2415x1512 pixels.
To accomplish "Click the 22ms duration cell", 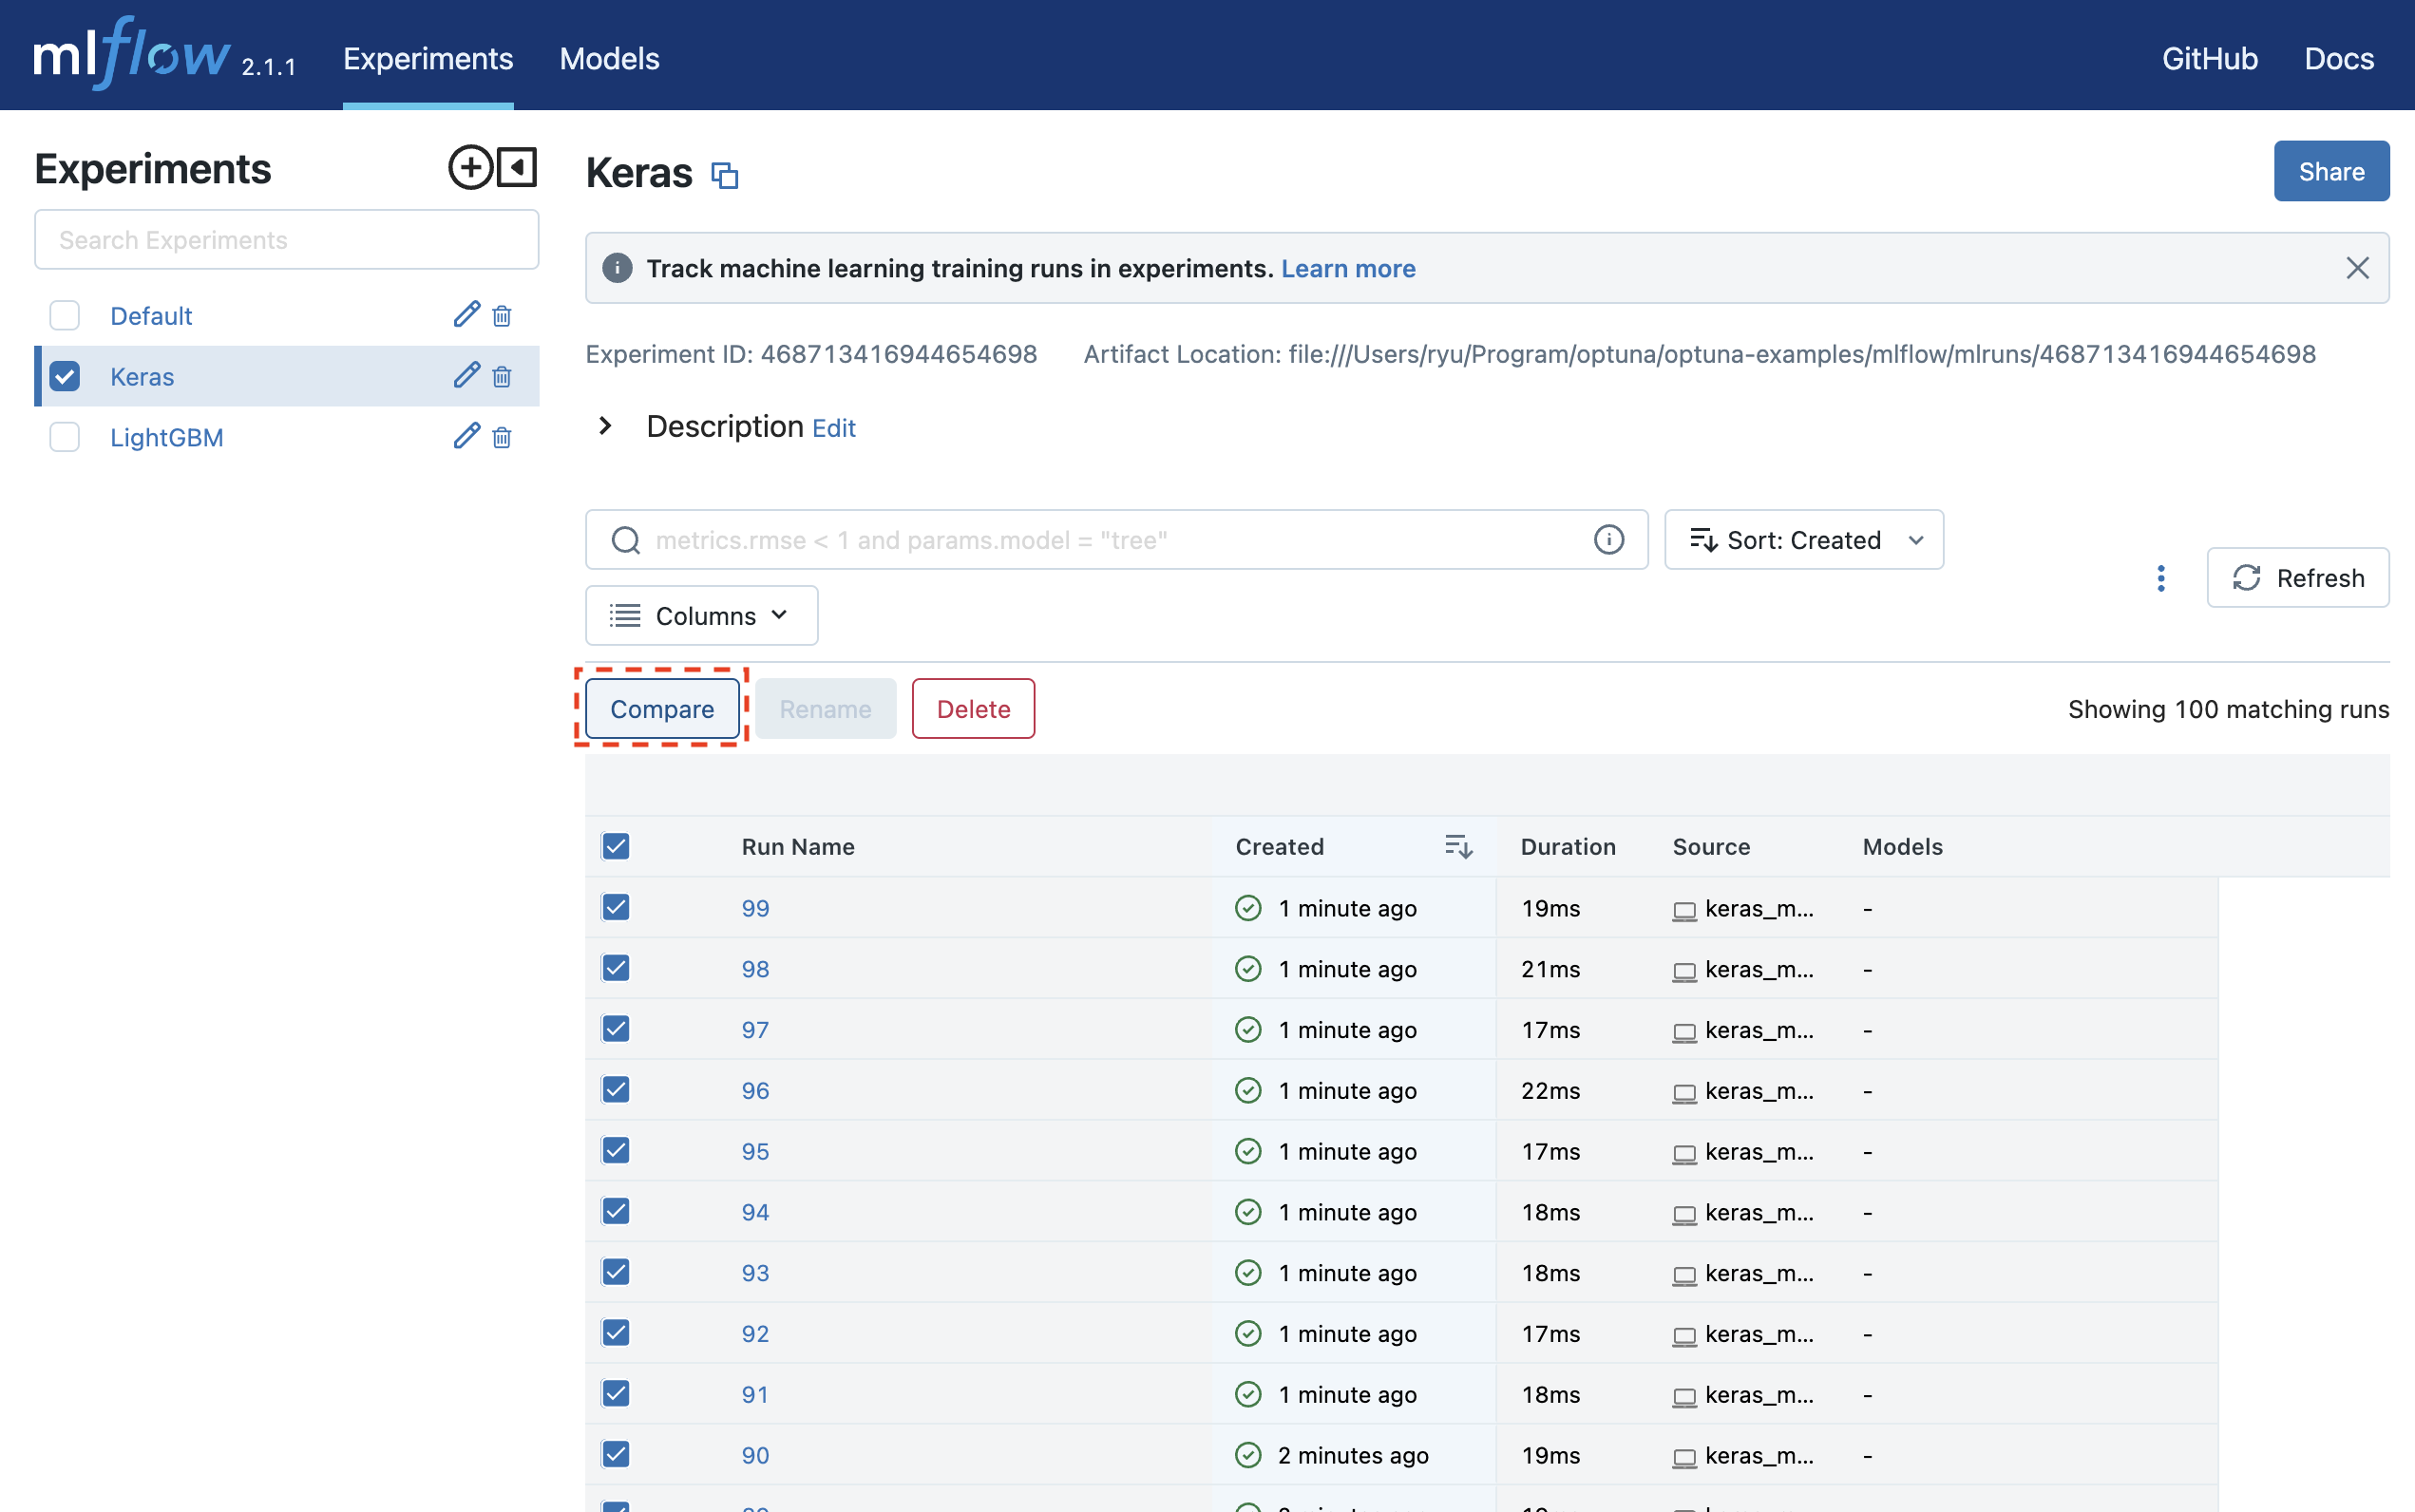I will (x=1550, y=1091).
